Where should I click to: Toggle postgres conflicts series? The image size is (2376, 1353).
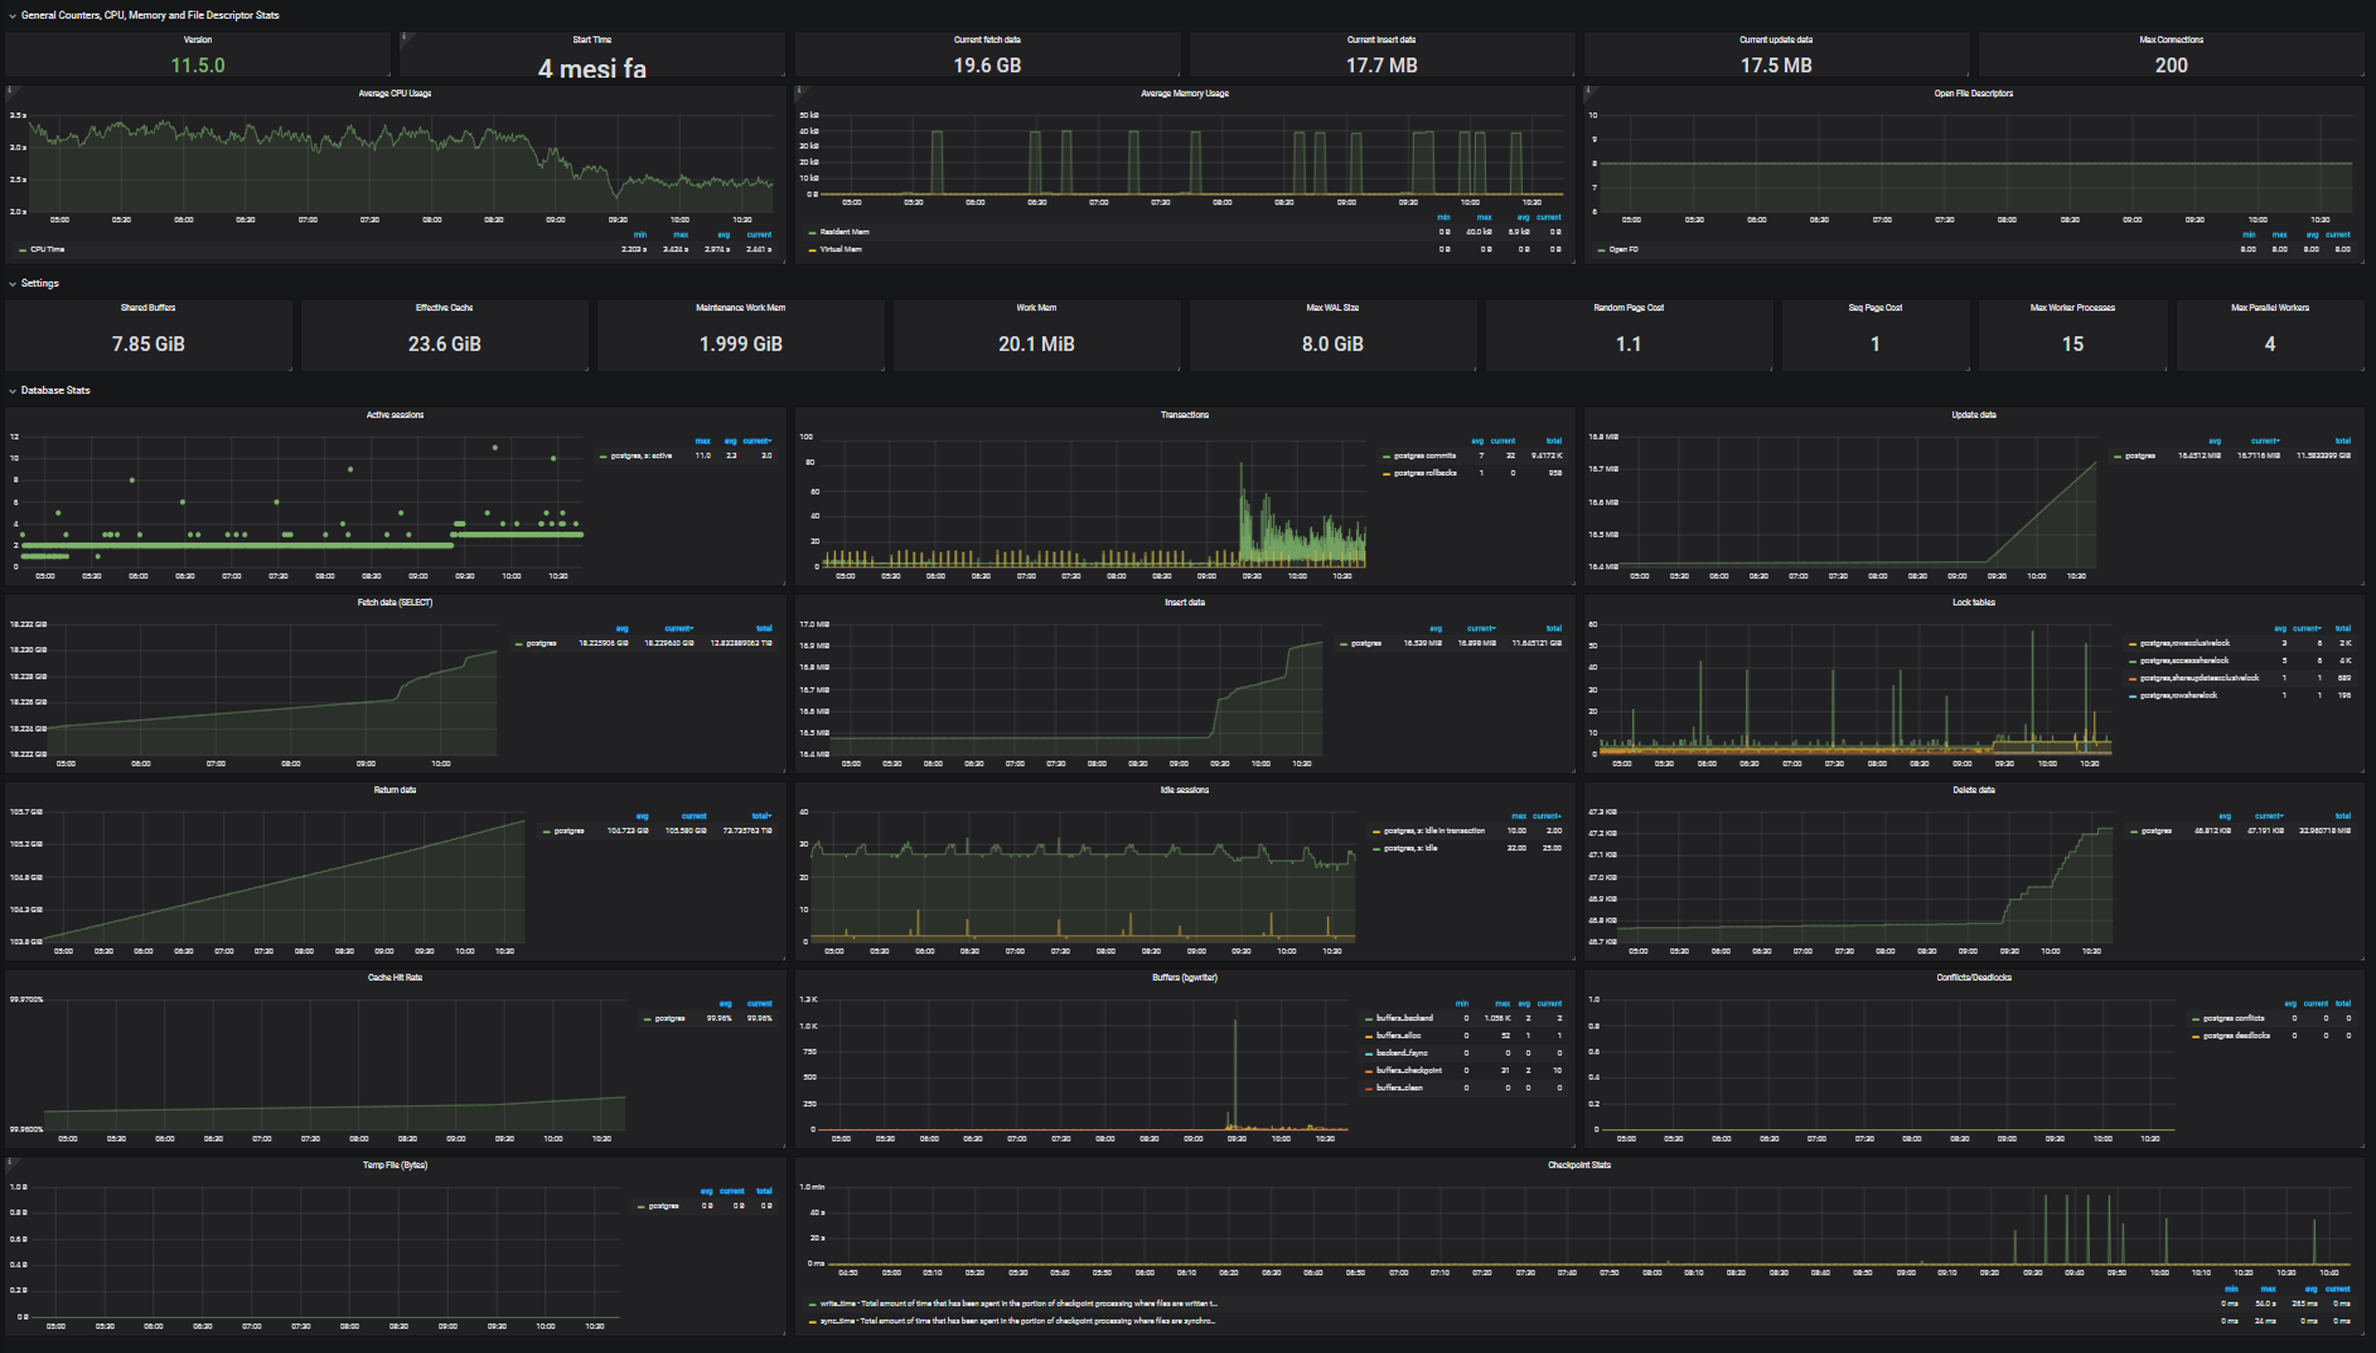tap(2233, 1018)
